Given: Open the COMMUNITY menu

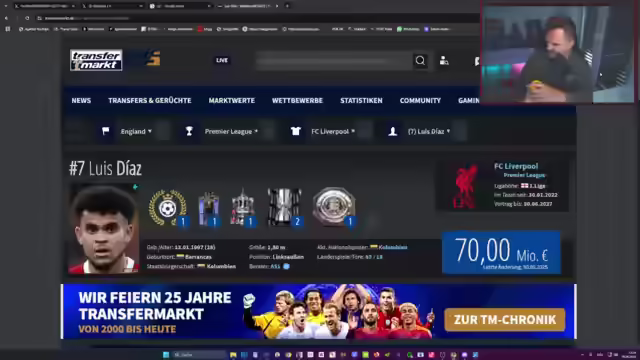Looking at the screenshot, I should (420, 100).
